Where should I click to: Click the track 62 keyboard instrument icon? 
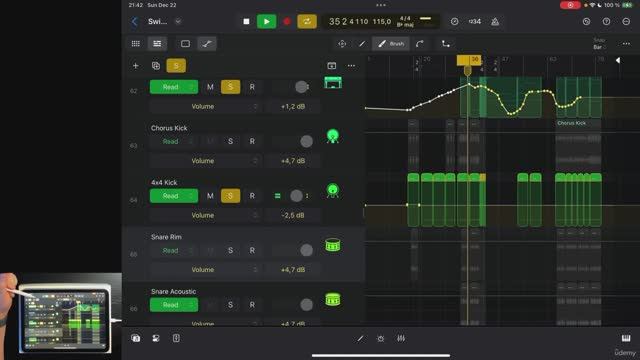point(333,82)
